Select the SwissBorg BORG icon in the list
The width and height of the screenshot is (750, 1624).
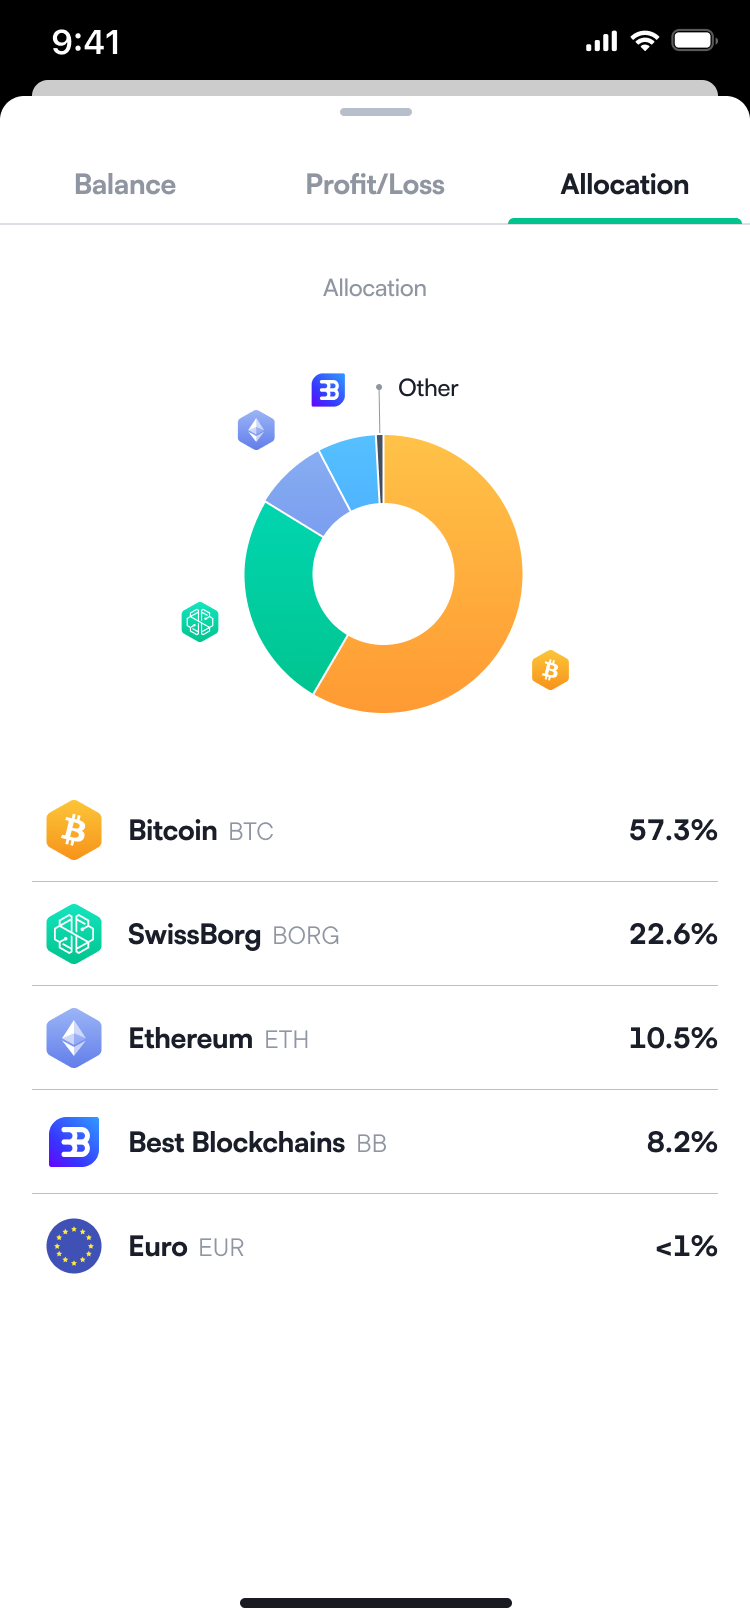coord(74,934)
